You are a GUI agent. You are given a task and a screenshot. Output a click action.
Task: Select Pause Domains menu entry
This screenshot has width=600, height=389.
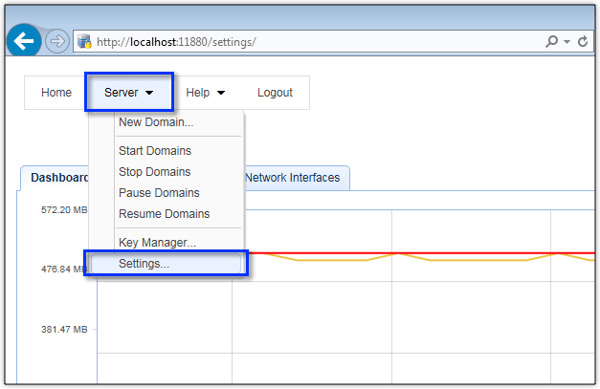159,193
